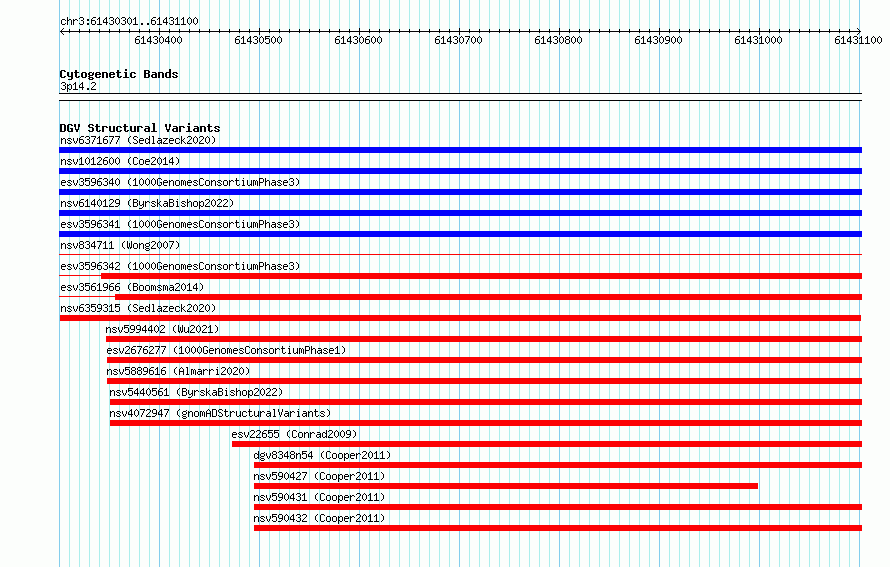Click the nsv6371677 (Sedlazeck2020) variant label
The width and height of the screenshot is (890, 567).
[138, 140]
